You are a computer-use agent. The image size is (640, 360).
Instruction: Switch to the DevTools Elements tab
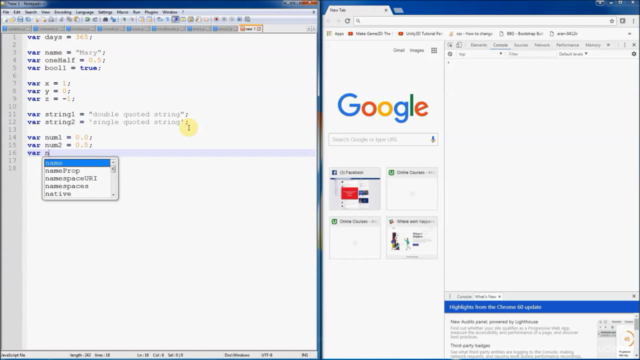point(478,45)
